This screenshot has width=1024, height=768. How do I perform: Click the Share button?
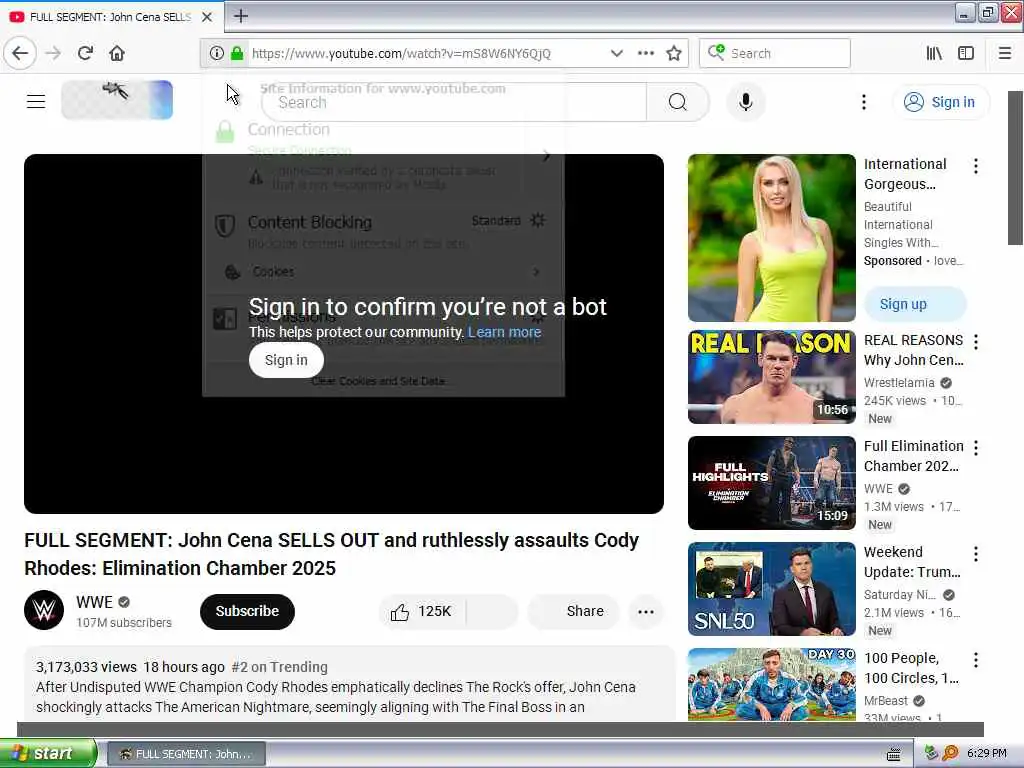[x=573, y=611]
